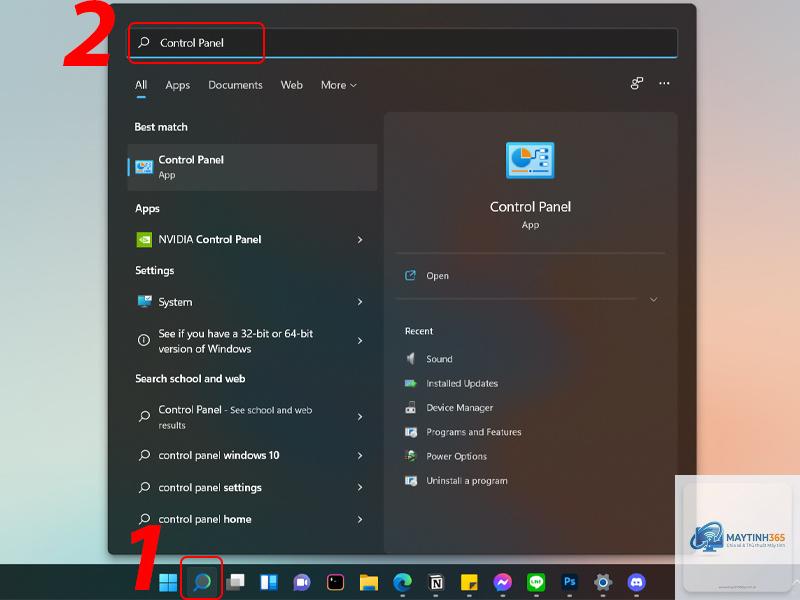The height and width of the screenshot is (600, 800).
Task: Launch Discord from the taskbar
Action: tap(636, 582)
